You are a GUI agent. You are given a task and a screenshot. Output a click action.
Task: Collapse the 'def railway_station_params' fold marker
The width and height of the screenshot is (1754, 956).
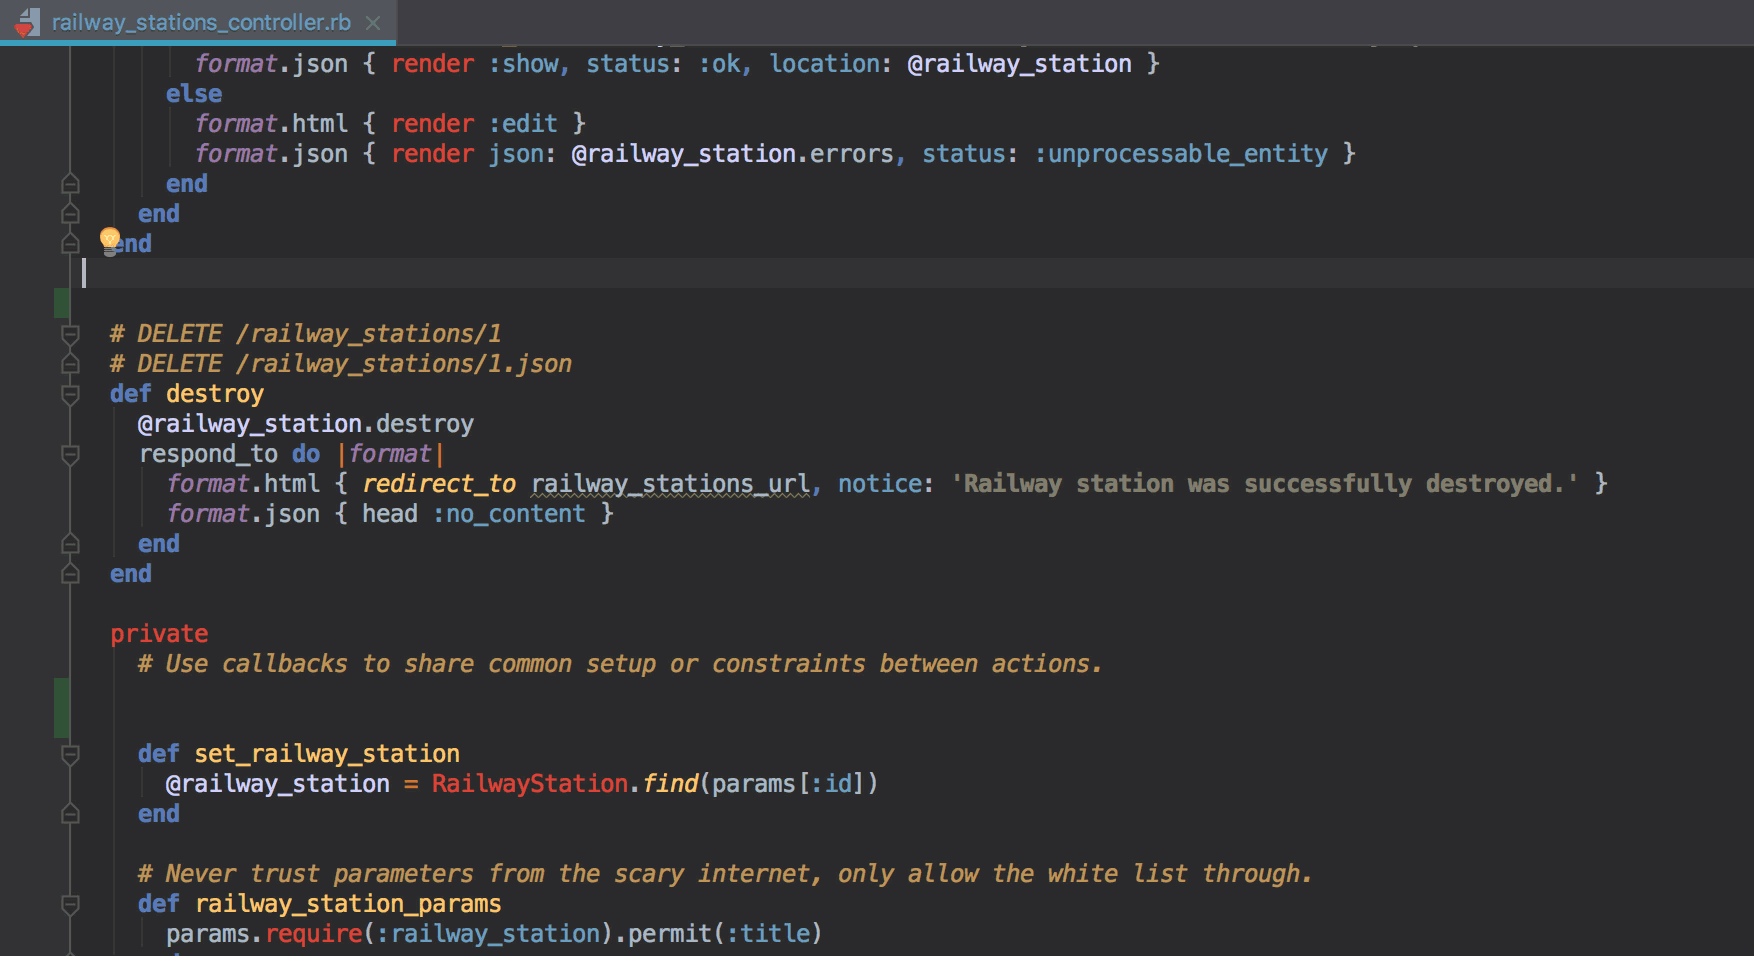(x=70, y=904)
